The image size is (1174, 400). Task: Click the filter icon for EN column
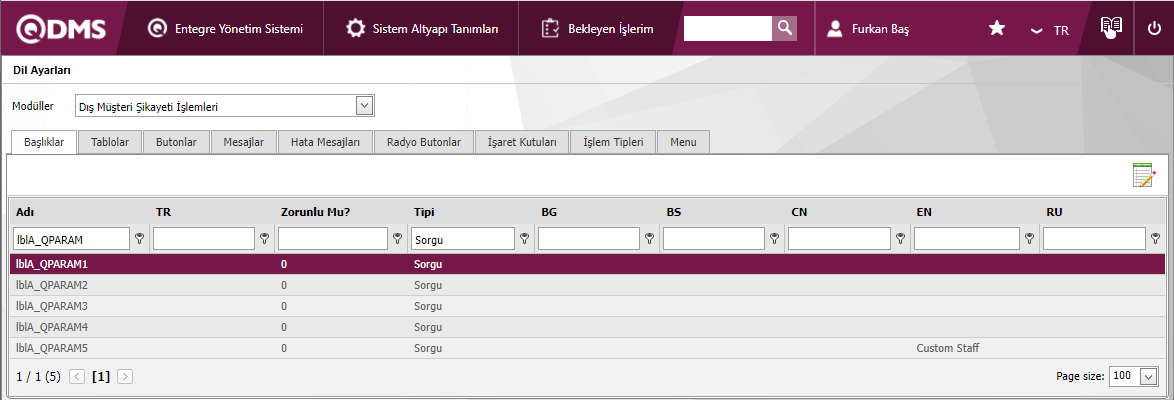click(x=1029, y=238)
